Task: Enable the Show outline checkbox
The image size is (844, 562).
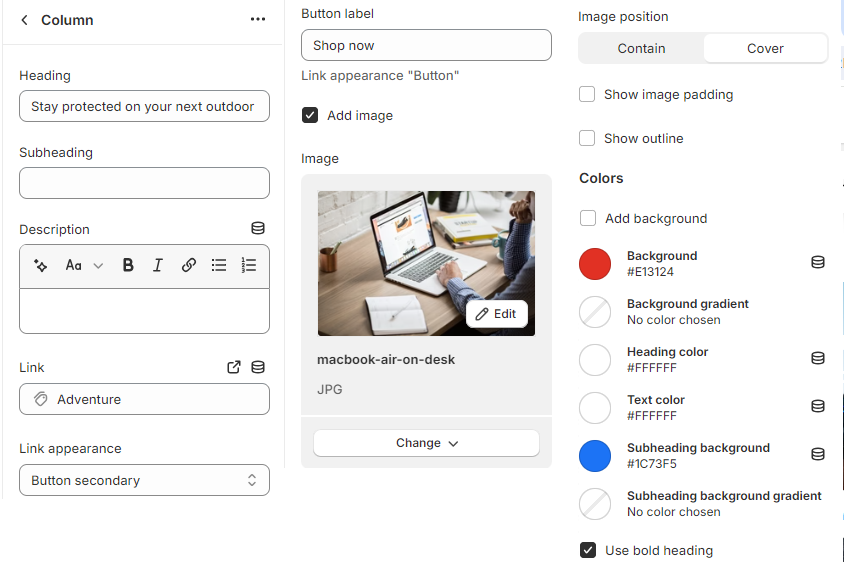Action: click(587, 139)
